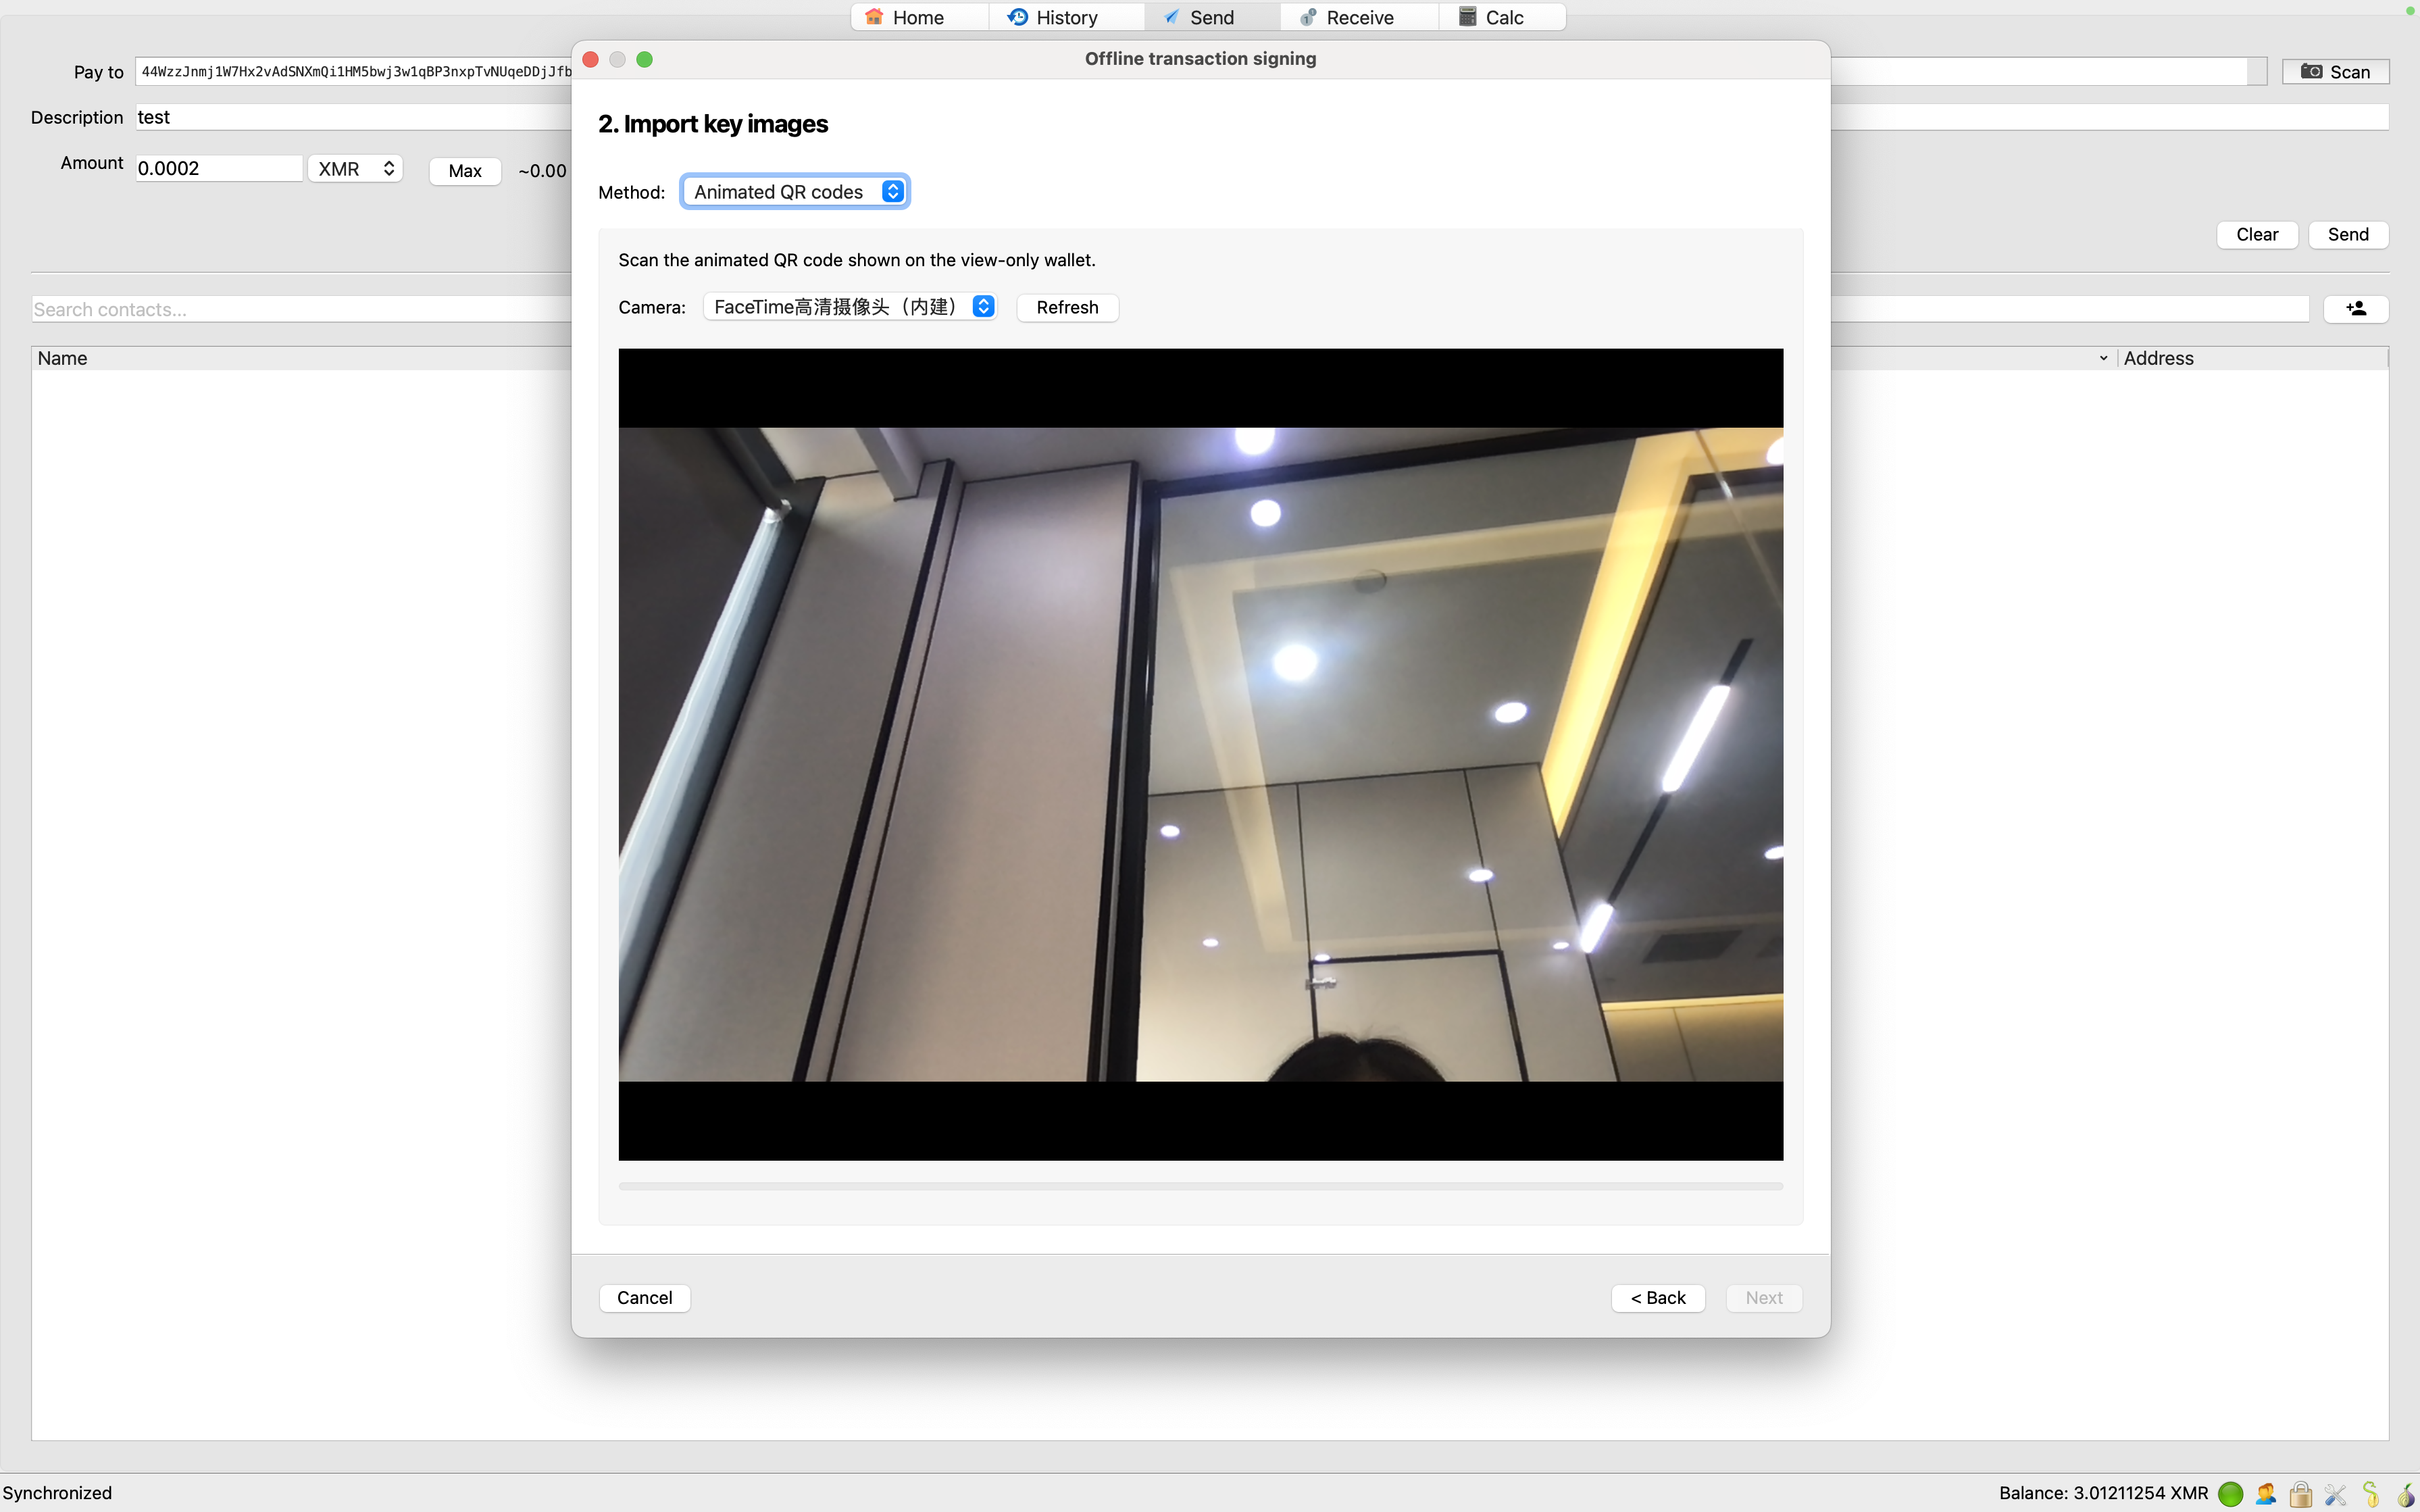Click the Max amount button

tap(465, 171)
